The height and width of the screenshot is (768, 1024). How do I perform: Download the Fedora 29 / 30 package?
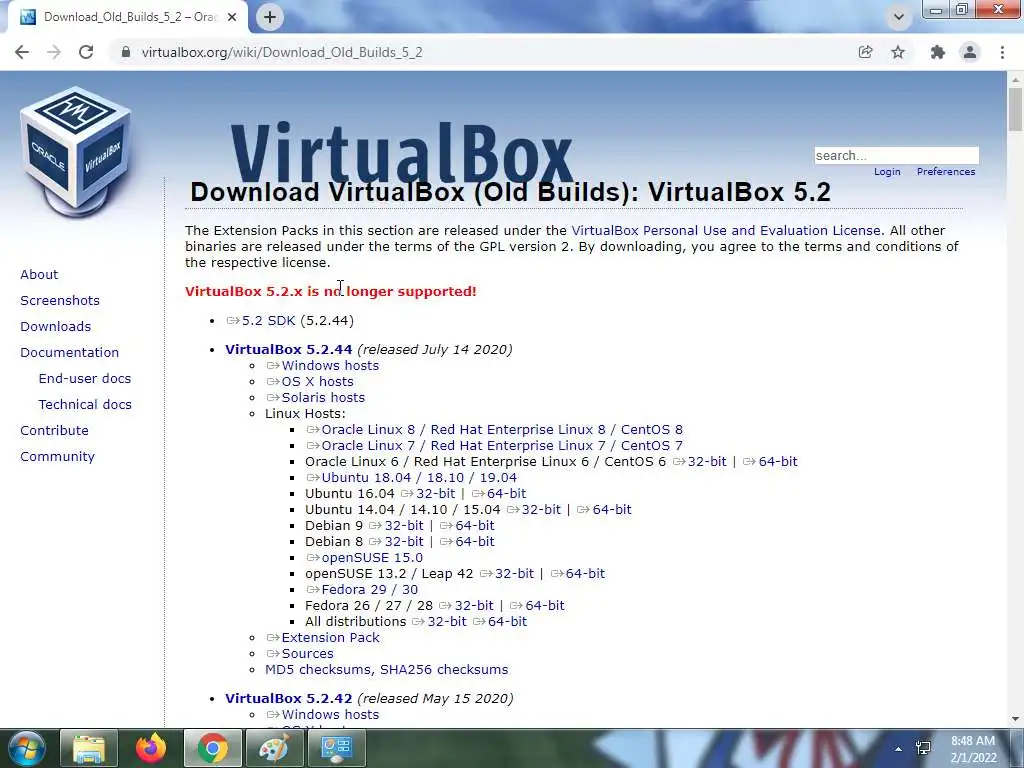pos(362,590)
